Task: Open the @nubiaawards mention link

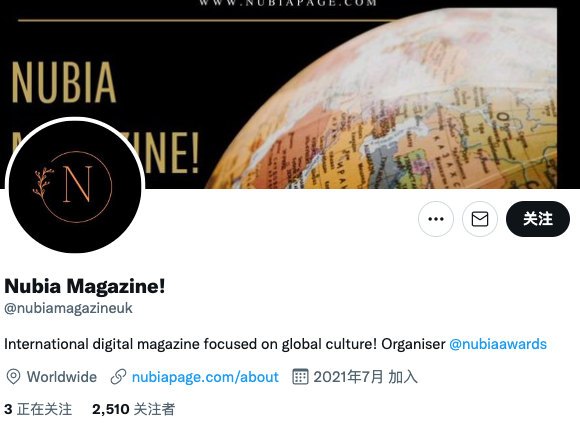Action: pos(498,344)
